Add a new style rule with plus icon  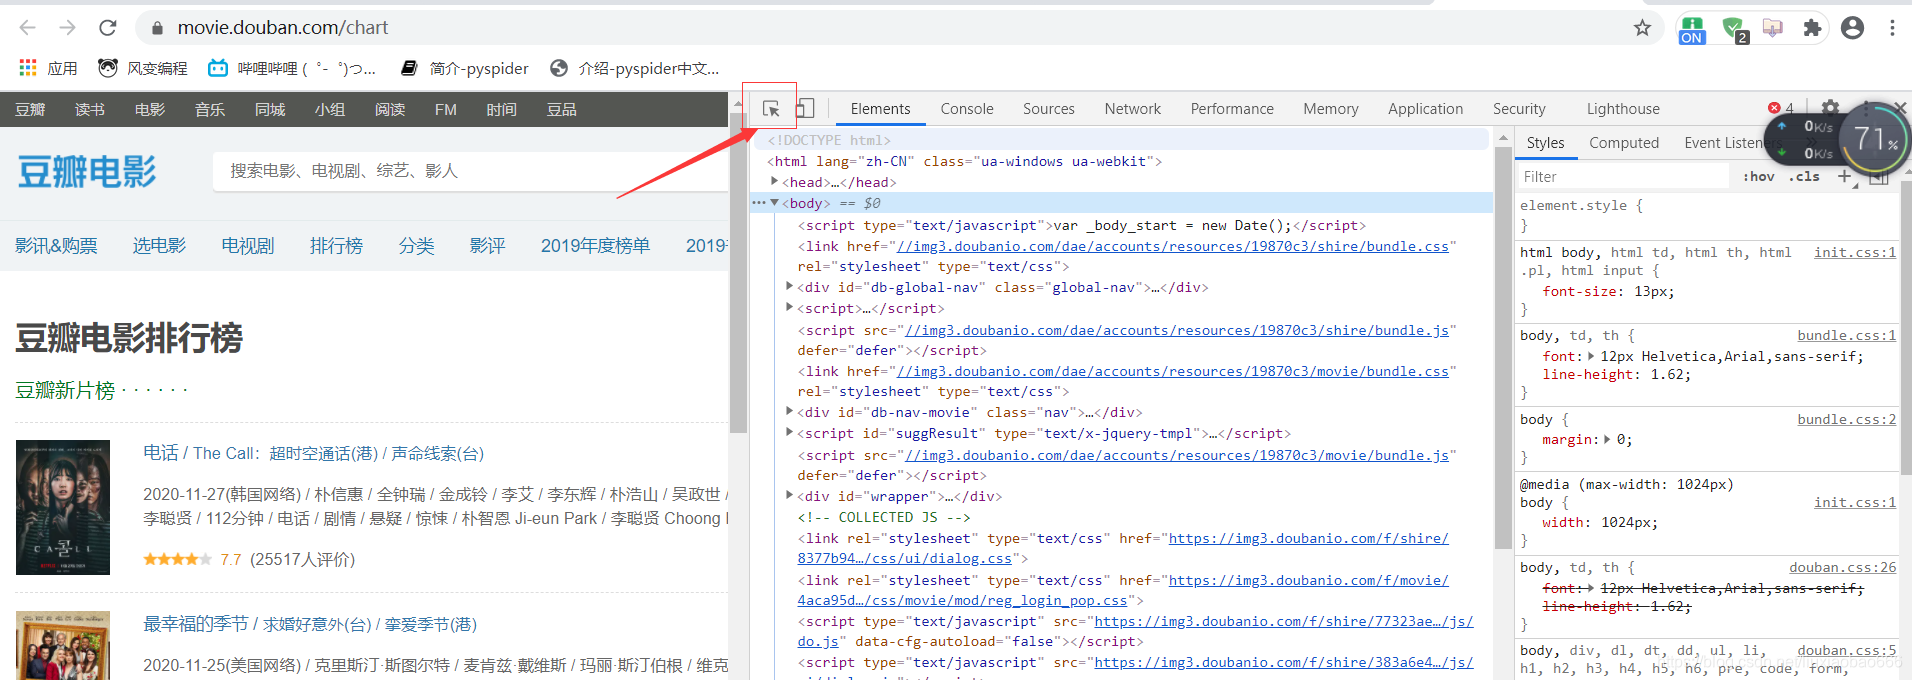click(1844, 177)
